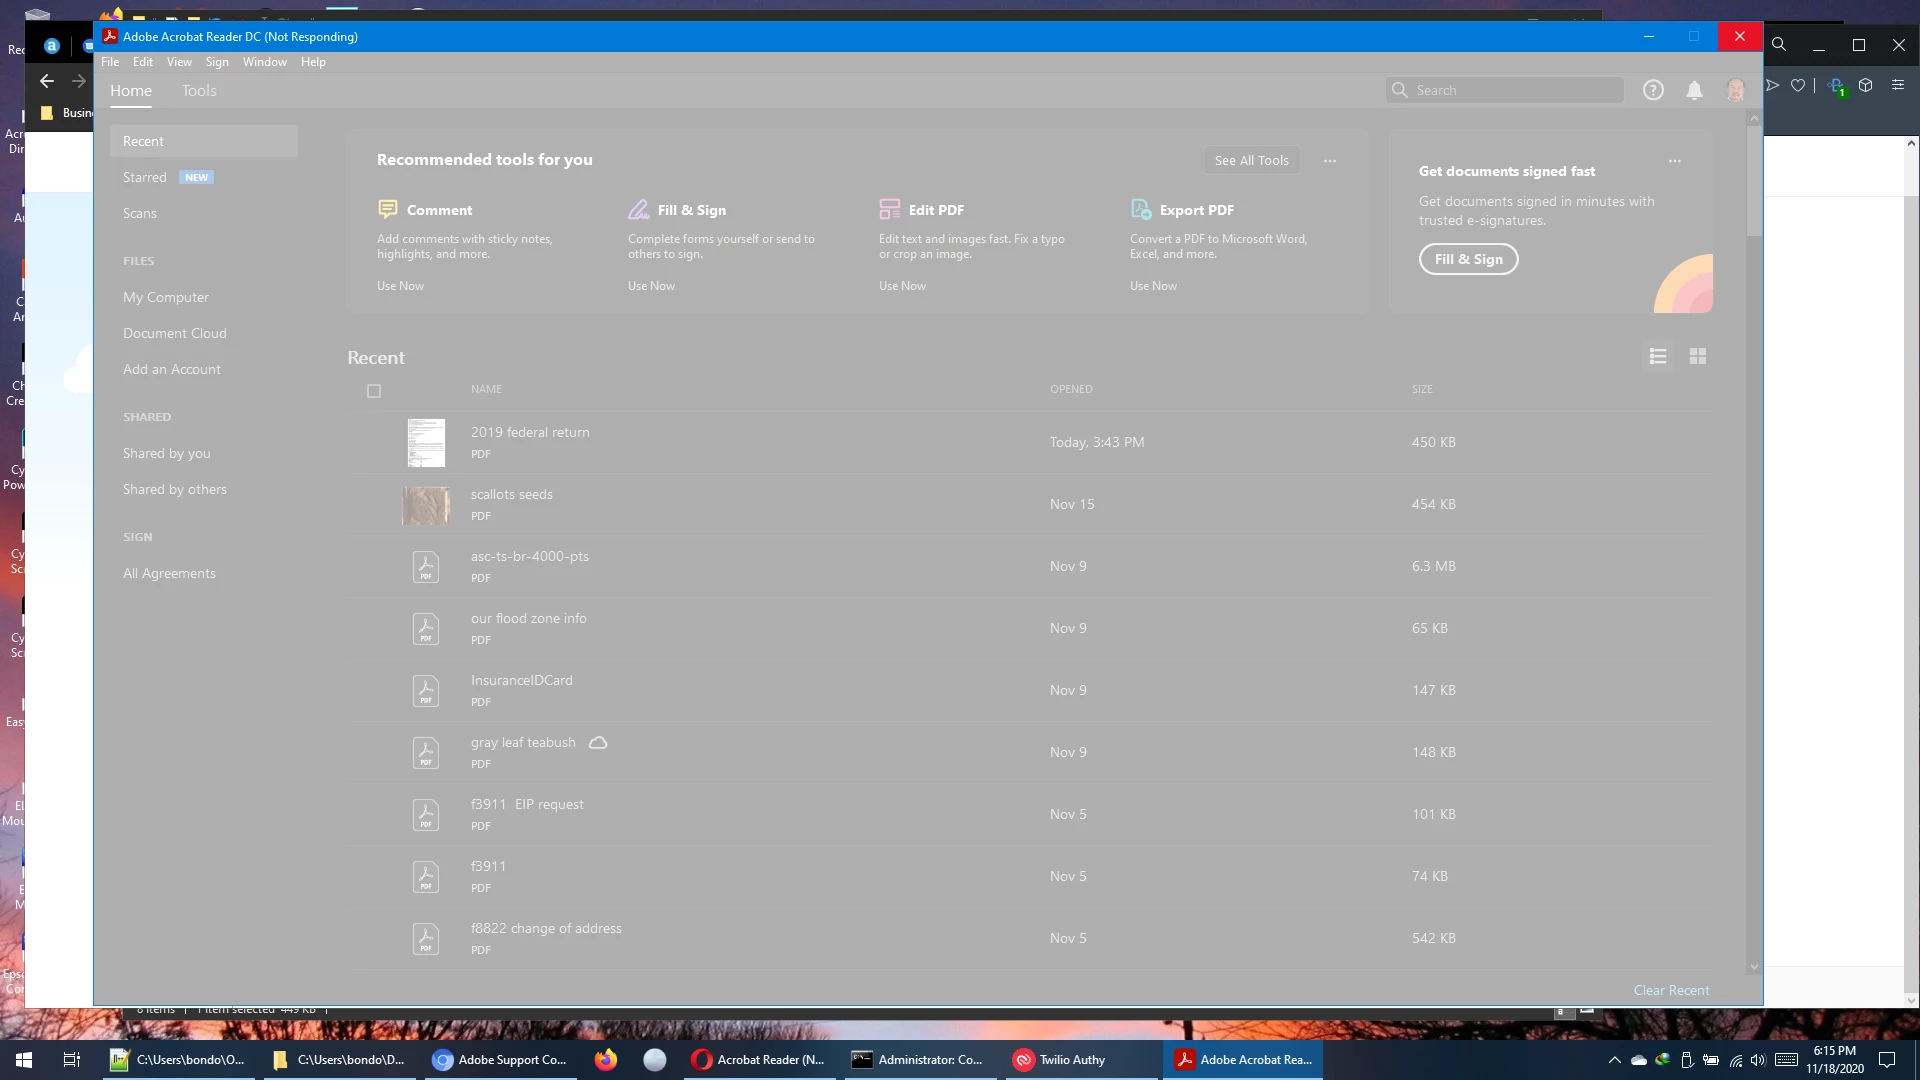This screenshot has width=1920, height=1080.
Task: Open the Window menu
Action: pyautogui.click(x=264, y=62)
